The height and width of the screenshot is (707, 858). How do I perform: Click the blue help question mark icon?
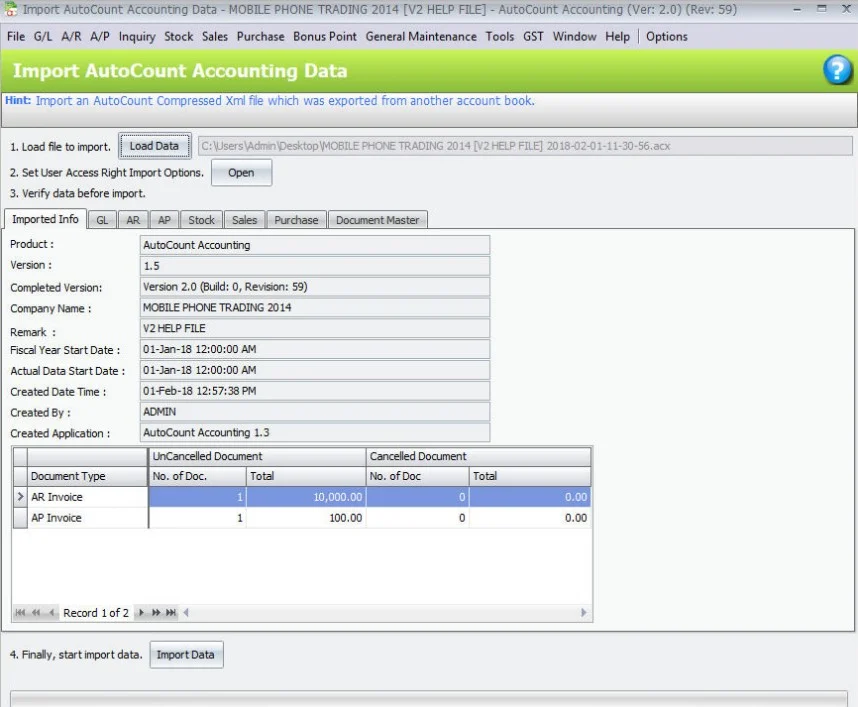tap(836, 70)
